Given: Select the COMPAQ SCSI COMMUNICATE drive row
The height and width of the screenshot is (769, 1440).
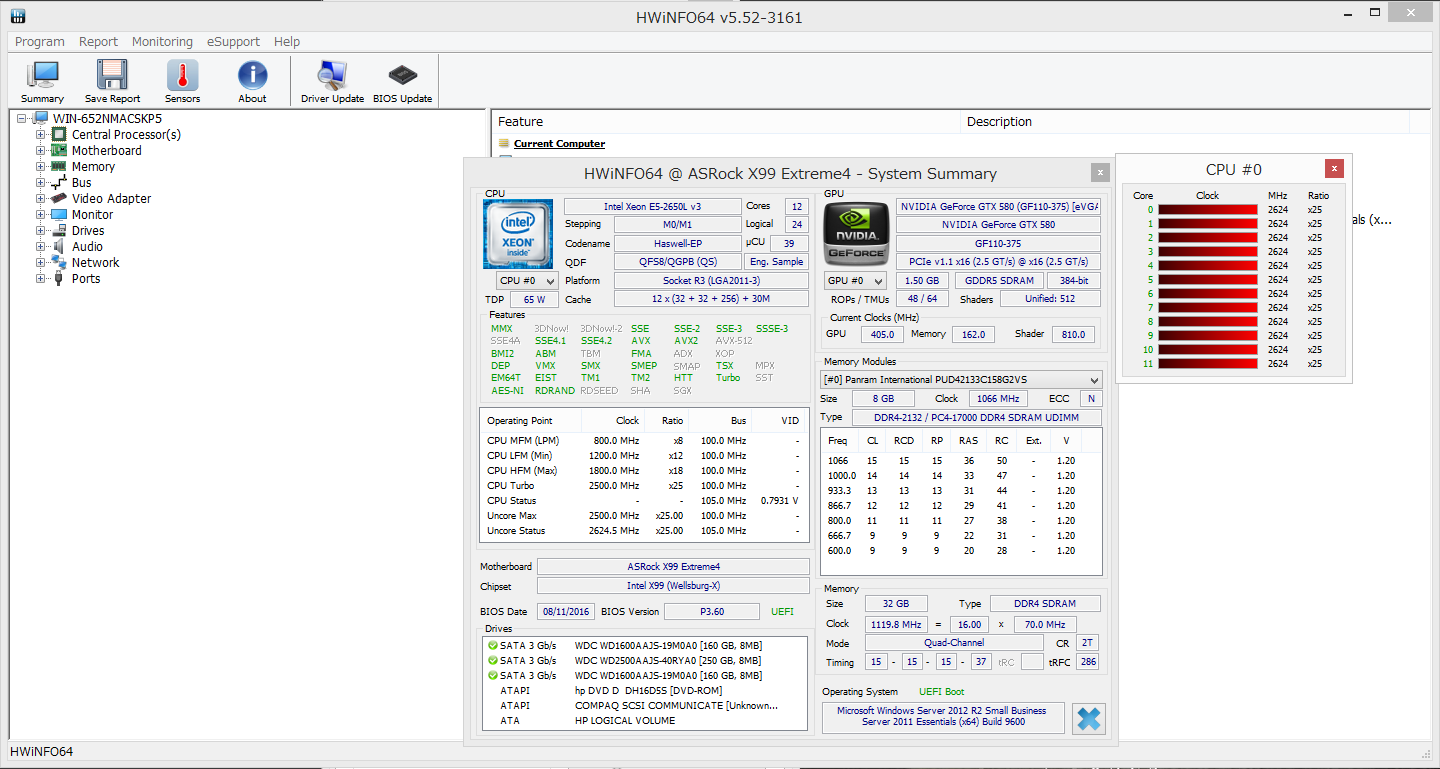Looking at the screenshot, I should 646,705.
